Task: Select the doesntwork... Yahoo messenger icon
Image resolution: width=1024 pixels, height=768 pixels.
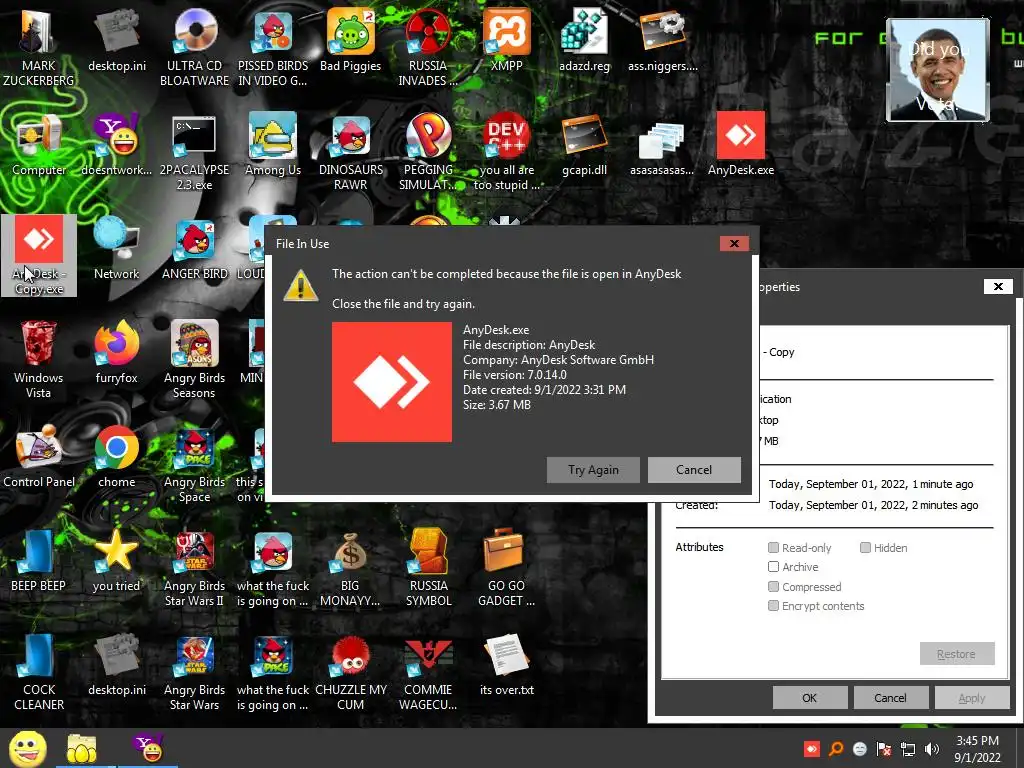Action: 116,145
